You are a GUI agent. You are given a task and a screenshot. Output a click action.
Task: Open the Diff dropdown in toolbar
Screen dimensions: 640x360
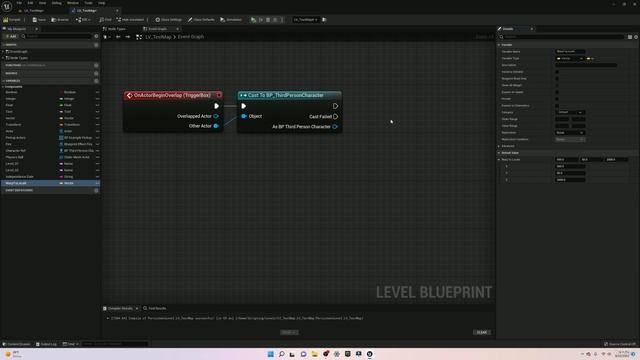(x=83, y=20)
